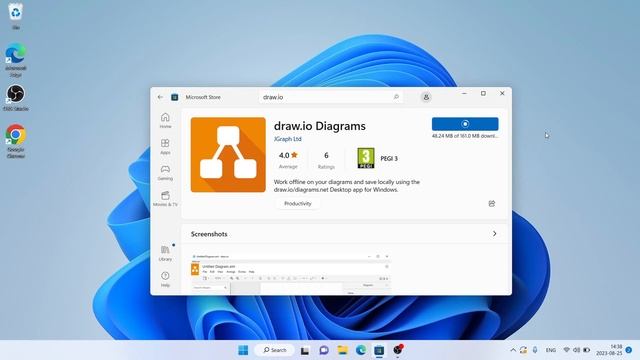Open Help in the Store sidebar
This screenshot has height=360, width=640.
pos(165,279)
